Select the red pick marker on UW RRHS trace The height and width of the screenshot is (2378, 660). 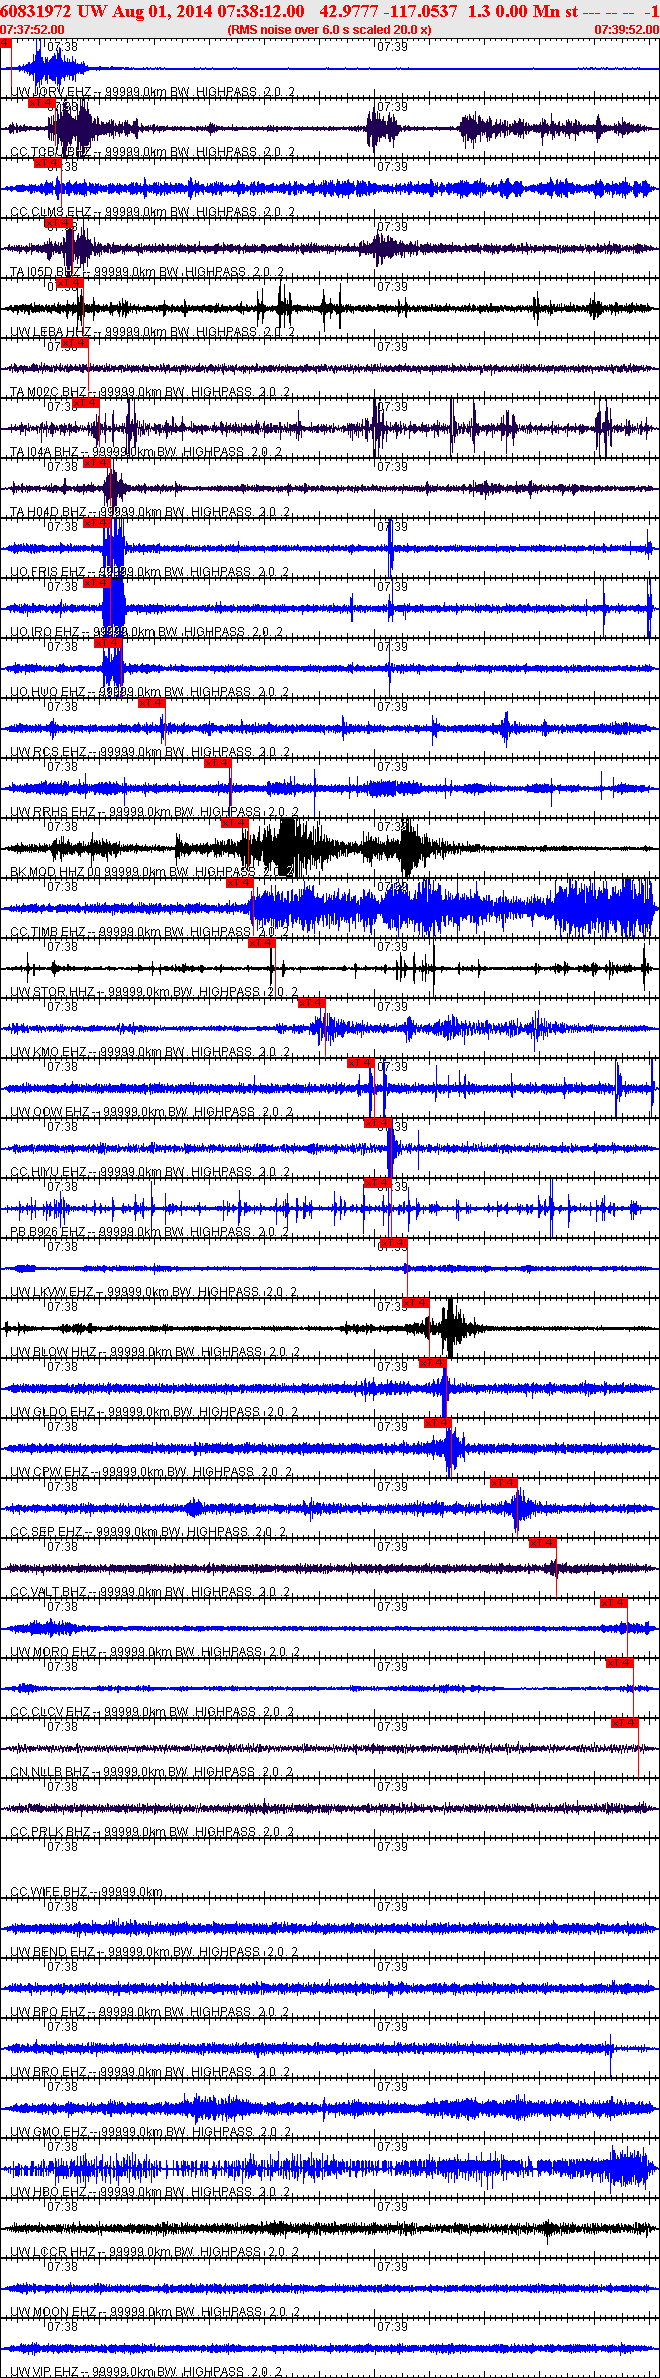click(x=218, y=763)
